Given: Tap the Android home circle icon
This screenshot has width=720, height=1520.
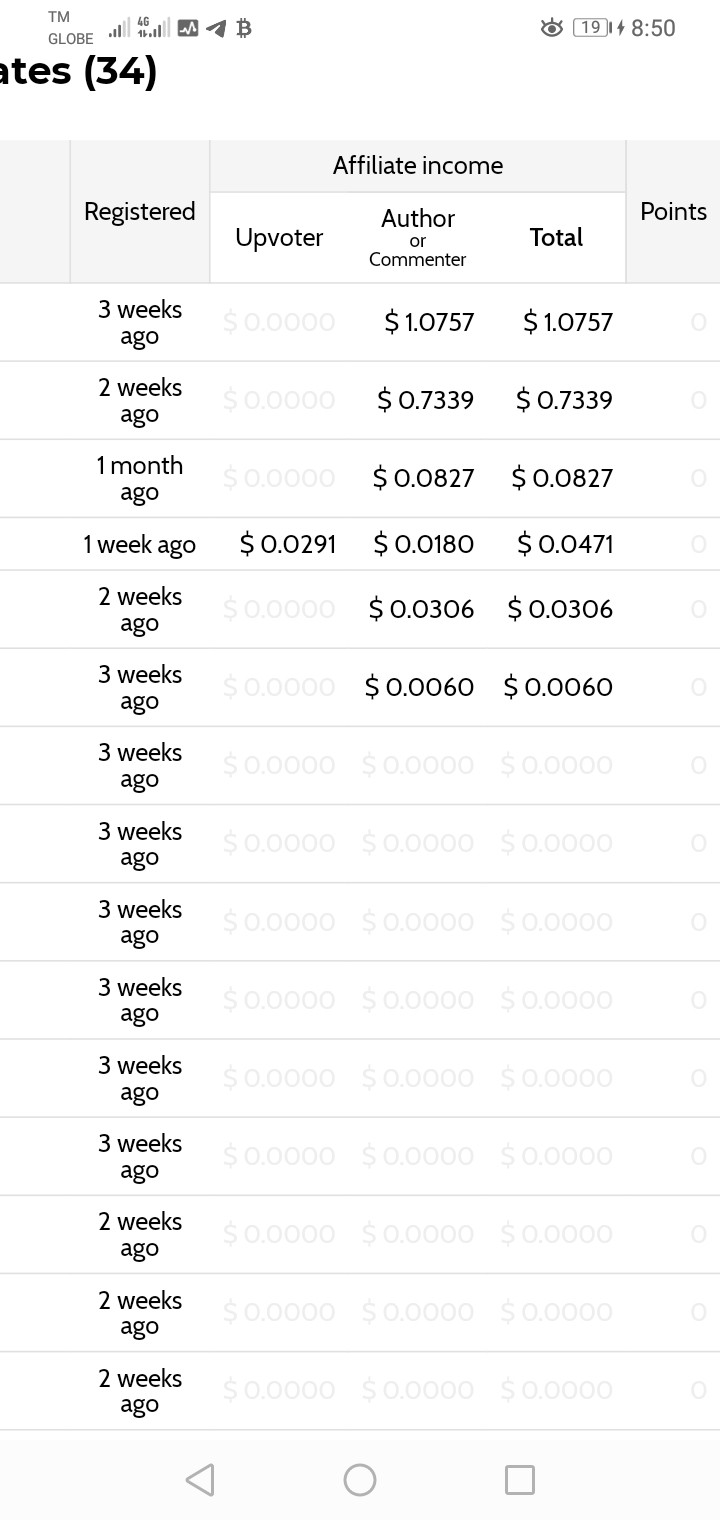Looking at the screenshot, I should 360,1479.
